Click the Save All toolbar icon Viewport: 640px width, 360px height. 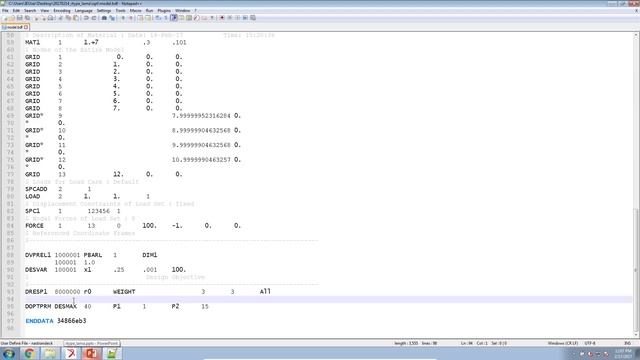click(x=27, y=18)
